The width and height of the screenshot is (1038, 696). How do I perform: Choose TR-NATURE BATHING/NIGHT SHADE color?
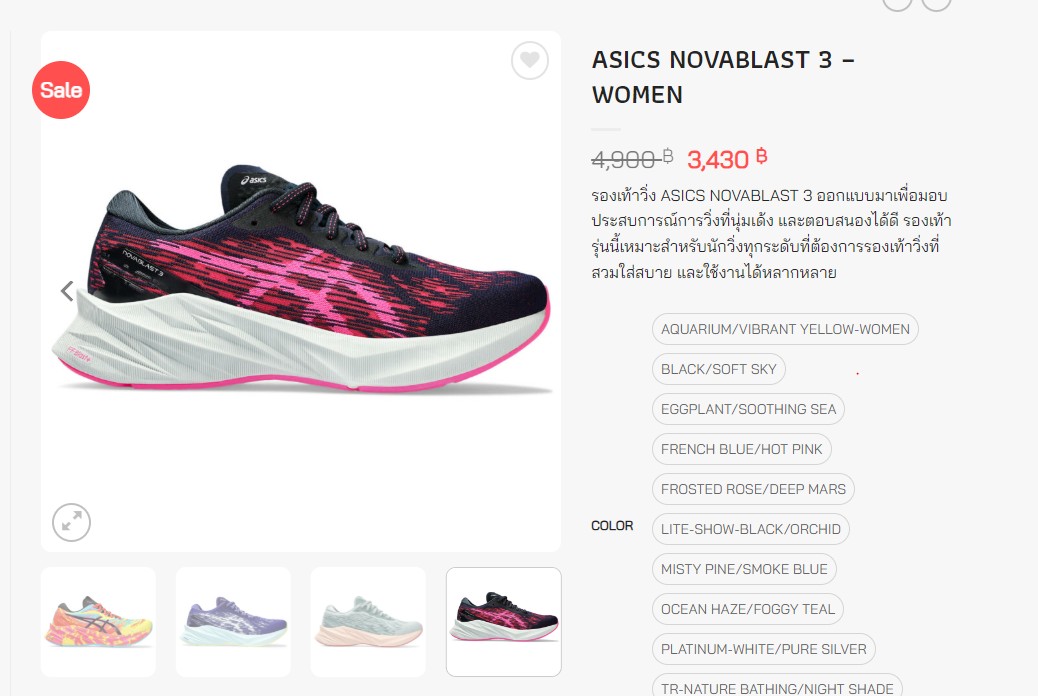(777, 687)
